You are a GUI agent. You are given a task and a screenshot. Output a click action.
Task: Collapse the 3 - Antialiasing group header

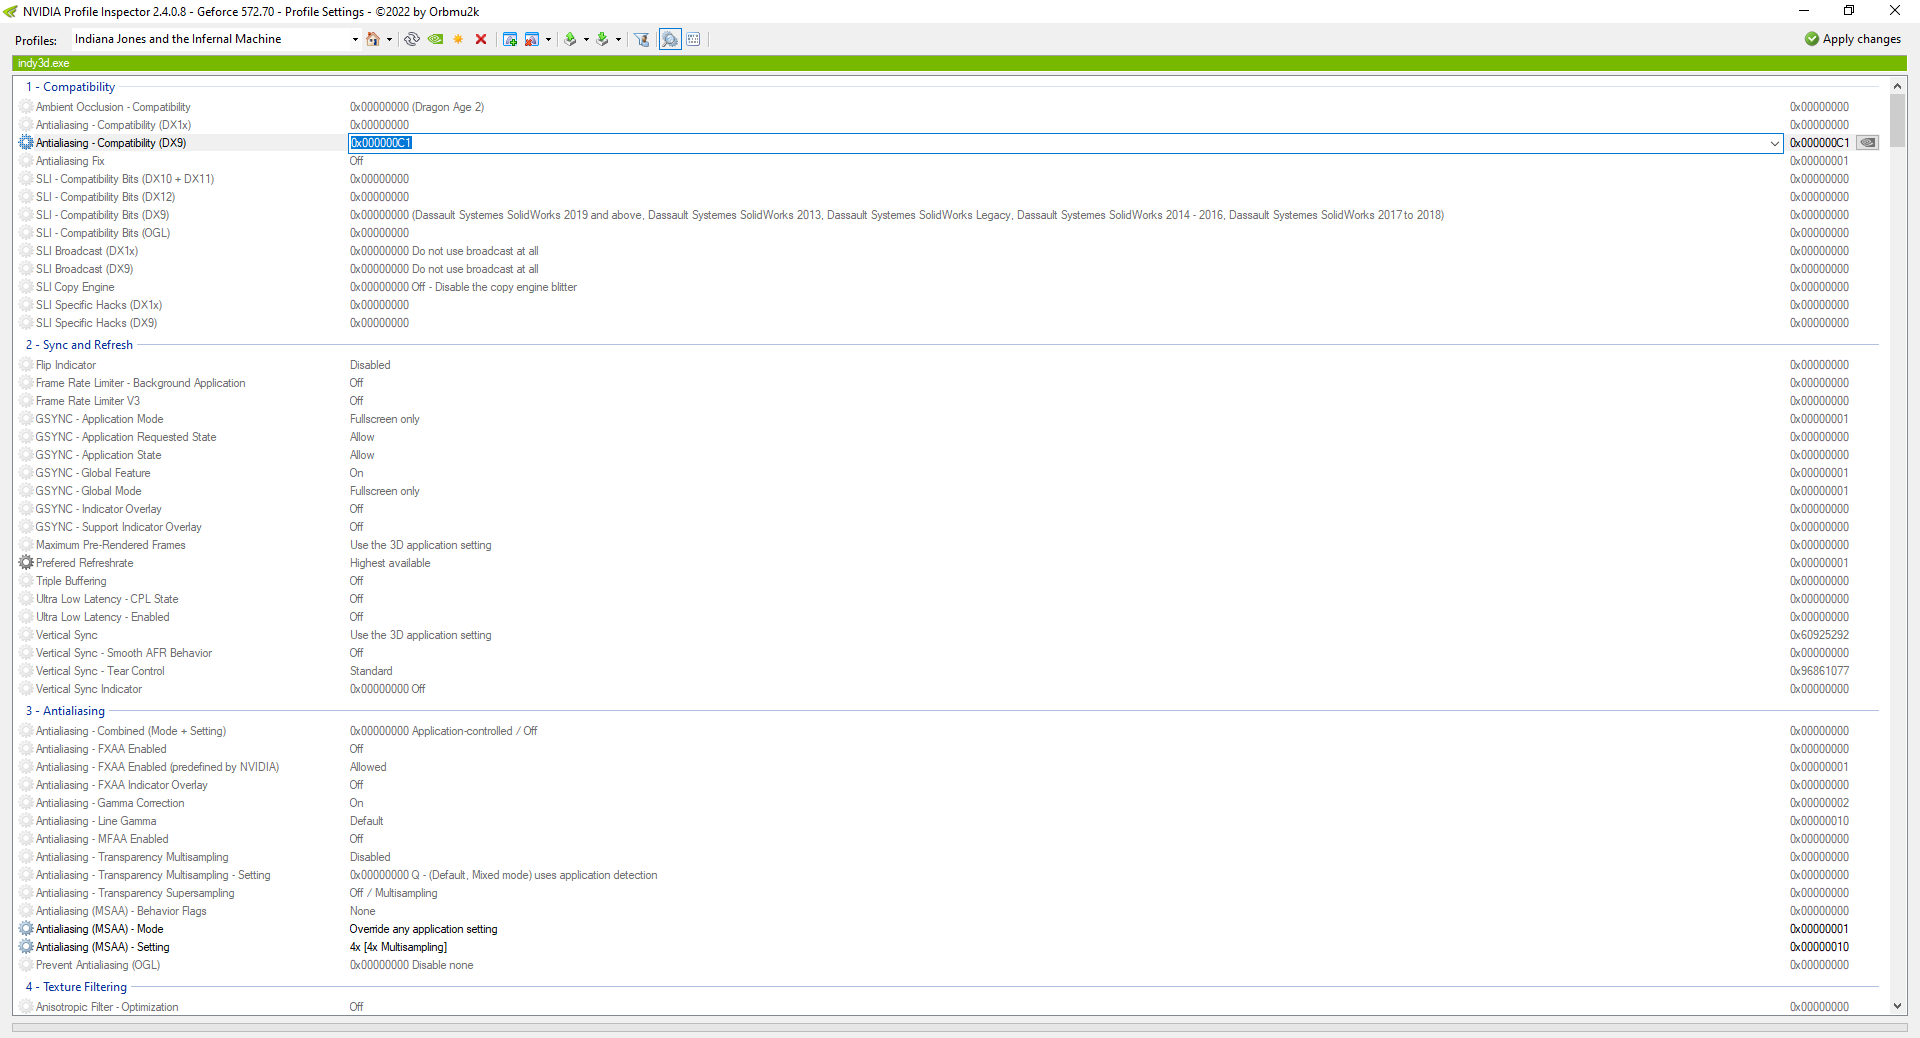coord(65,711)
